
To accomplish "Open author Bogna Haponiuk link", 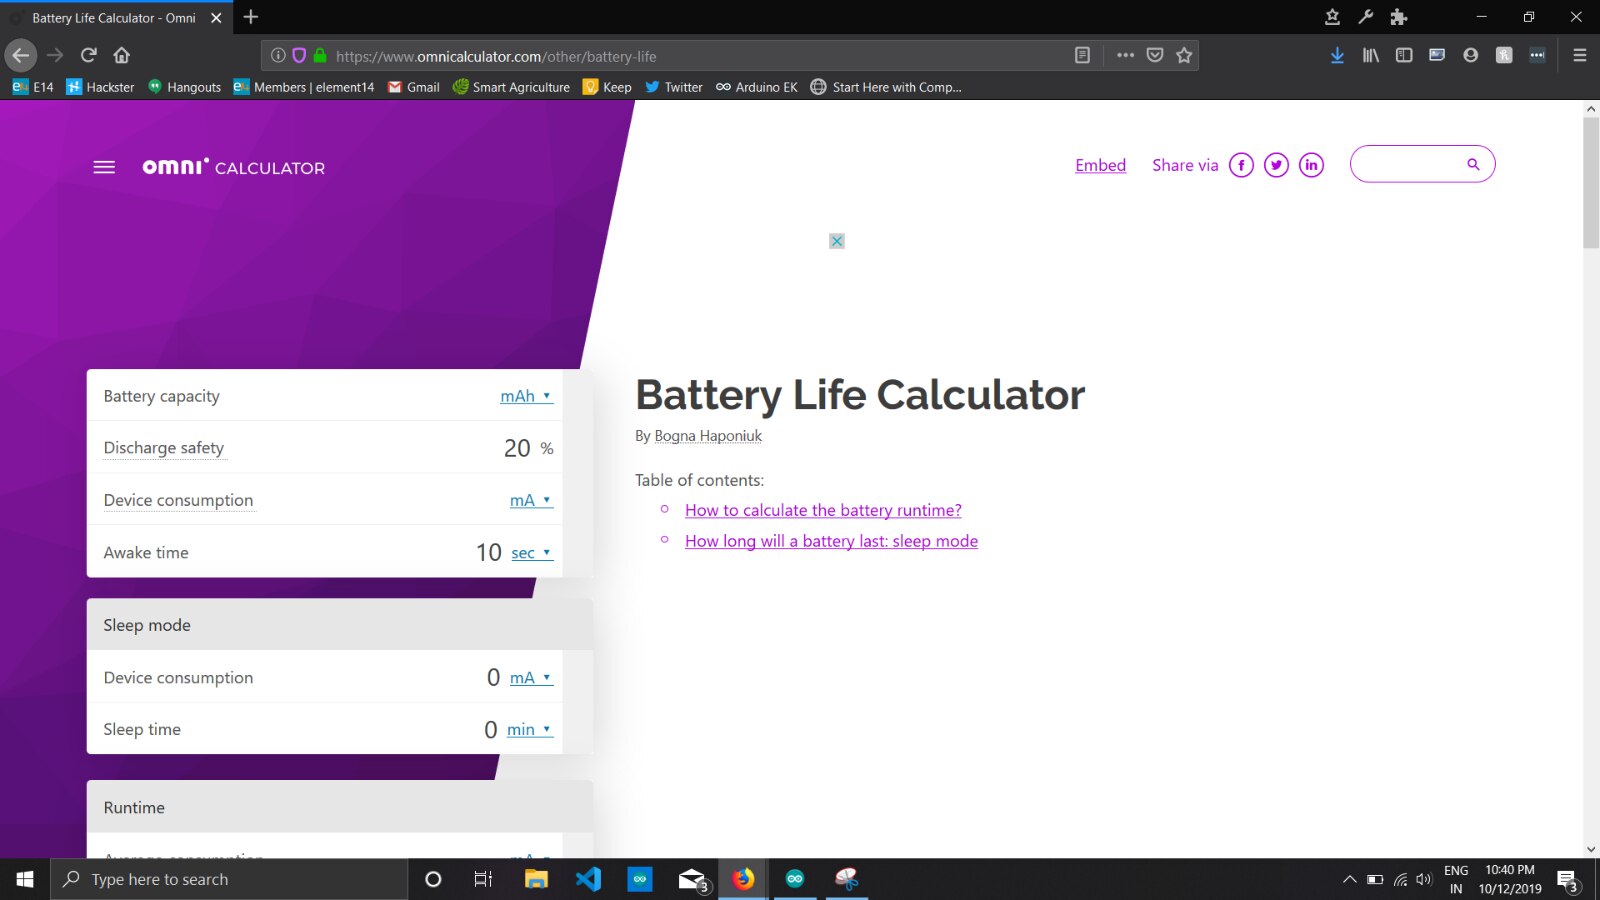I will coord(708,436).
